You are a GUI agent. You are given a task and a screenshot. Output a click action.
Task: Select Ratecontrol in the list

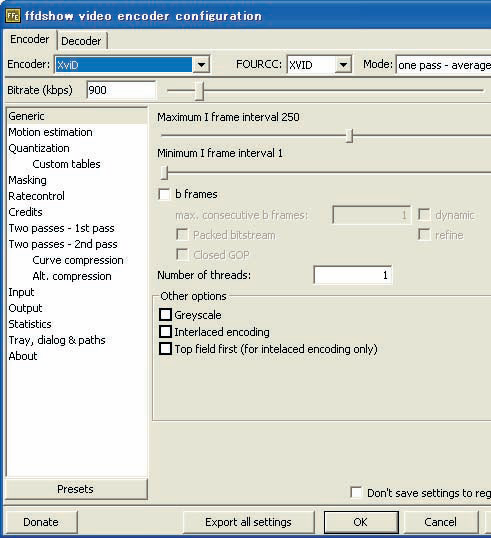[36, 196]
